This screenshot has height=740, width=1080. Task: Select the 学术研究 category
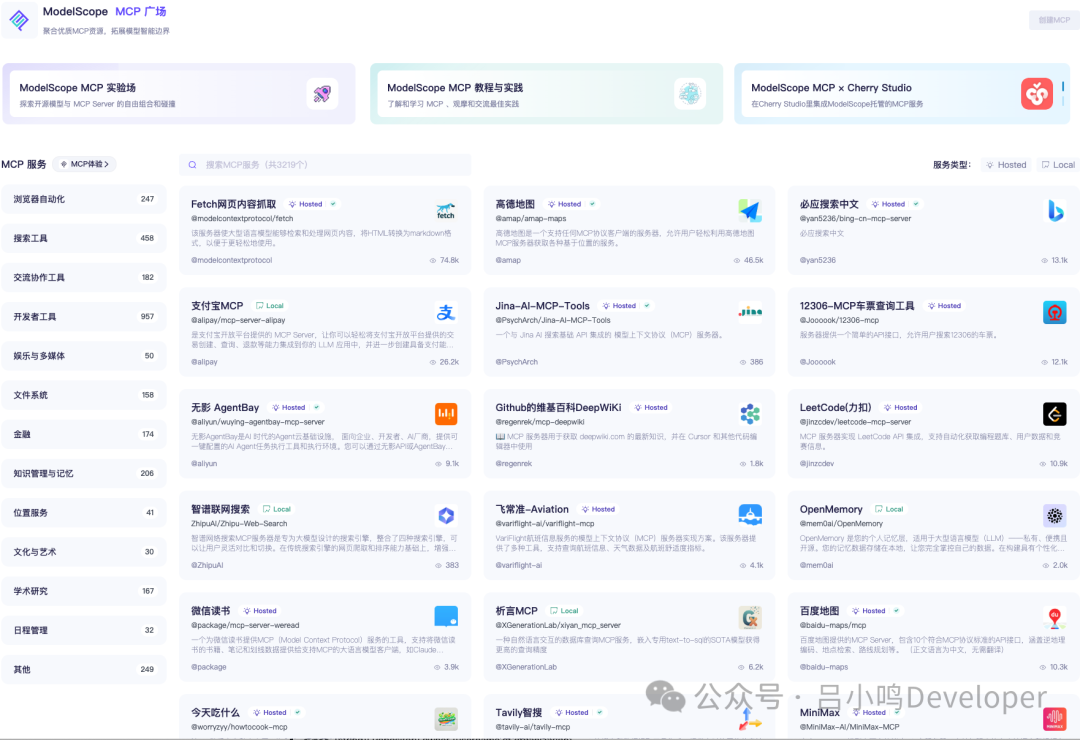tap(84, 591)
